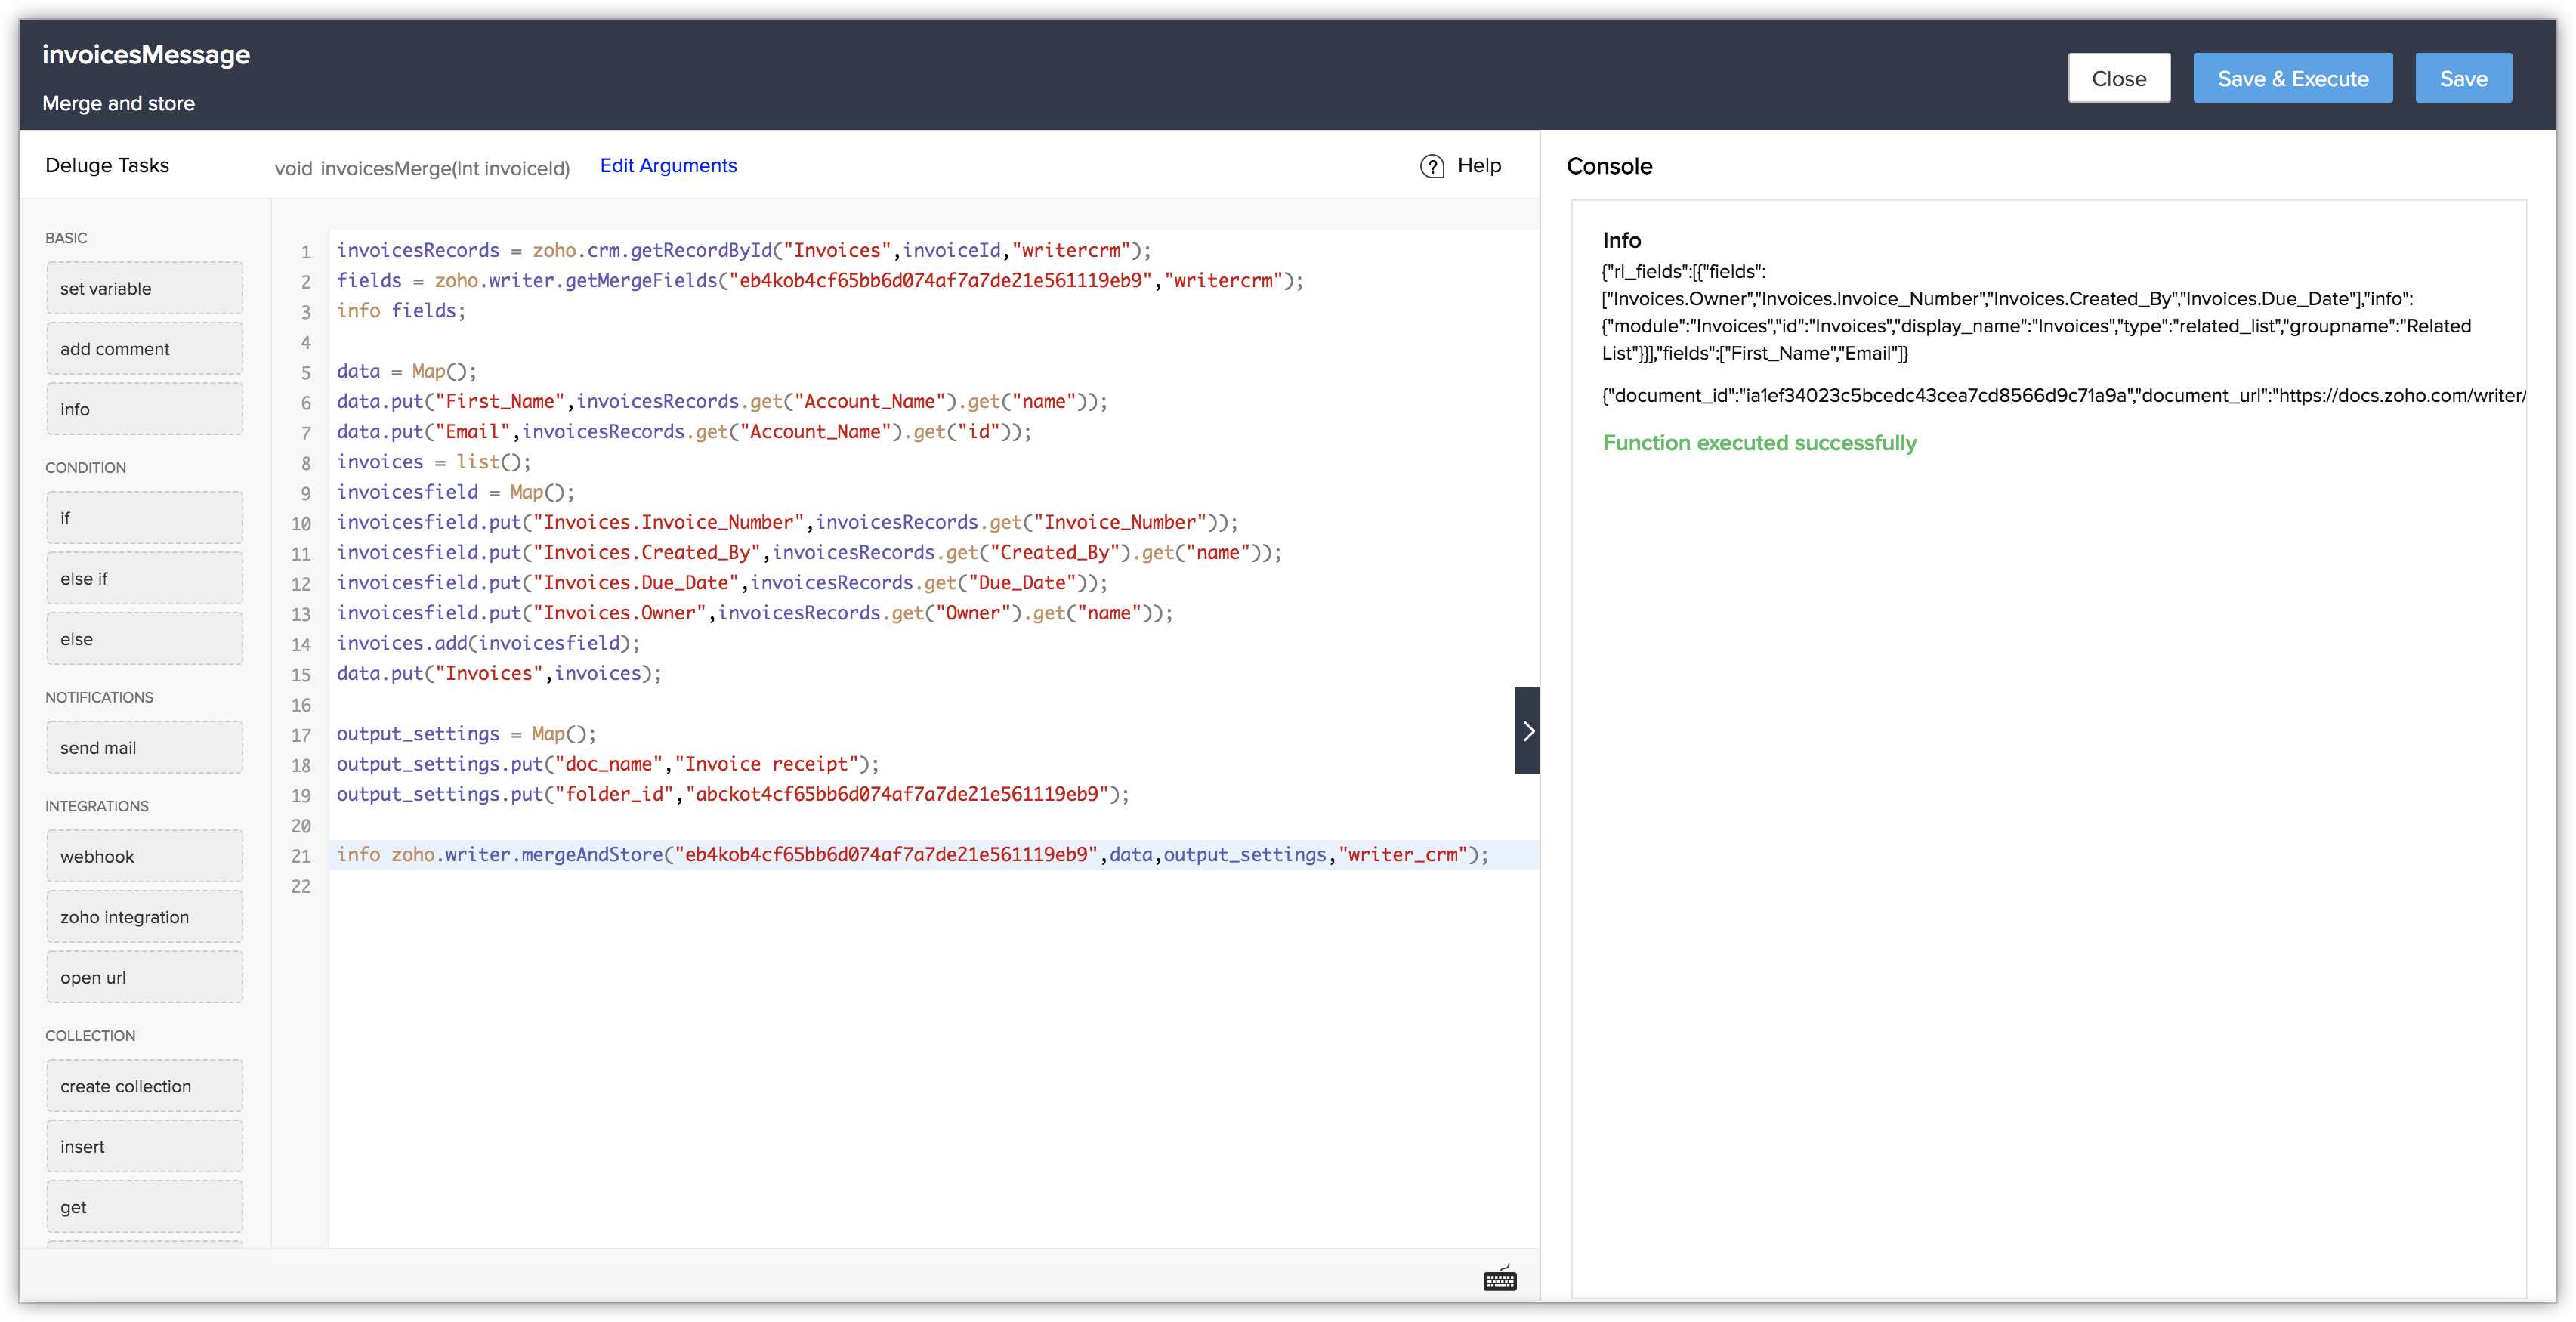The width and height of the screenshot is (2576, 1322).
Task: Open the Edit Arguments link
Action: [668, 166]
